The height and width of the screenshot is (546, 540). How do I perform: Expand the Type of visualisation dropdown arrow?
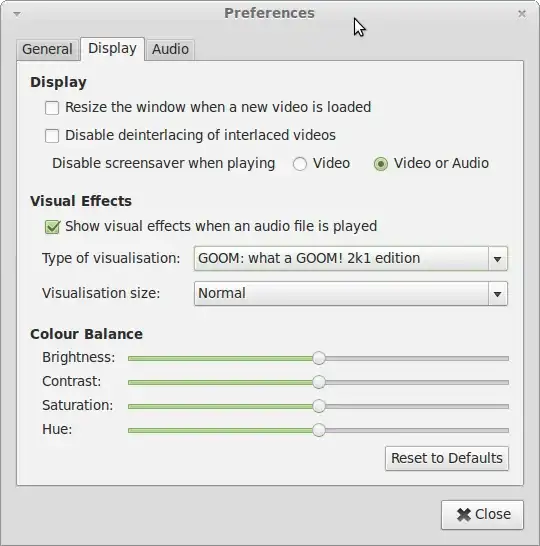click(x=498, y=259)
